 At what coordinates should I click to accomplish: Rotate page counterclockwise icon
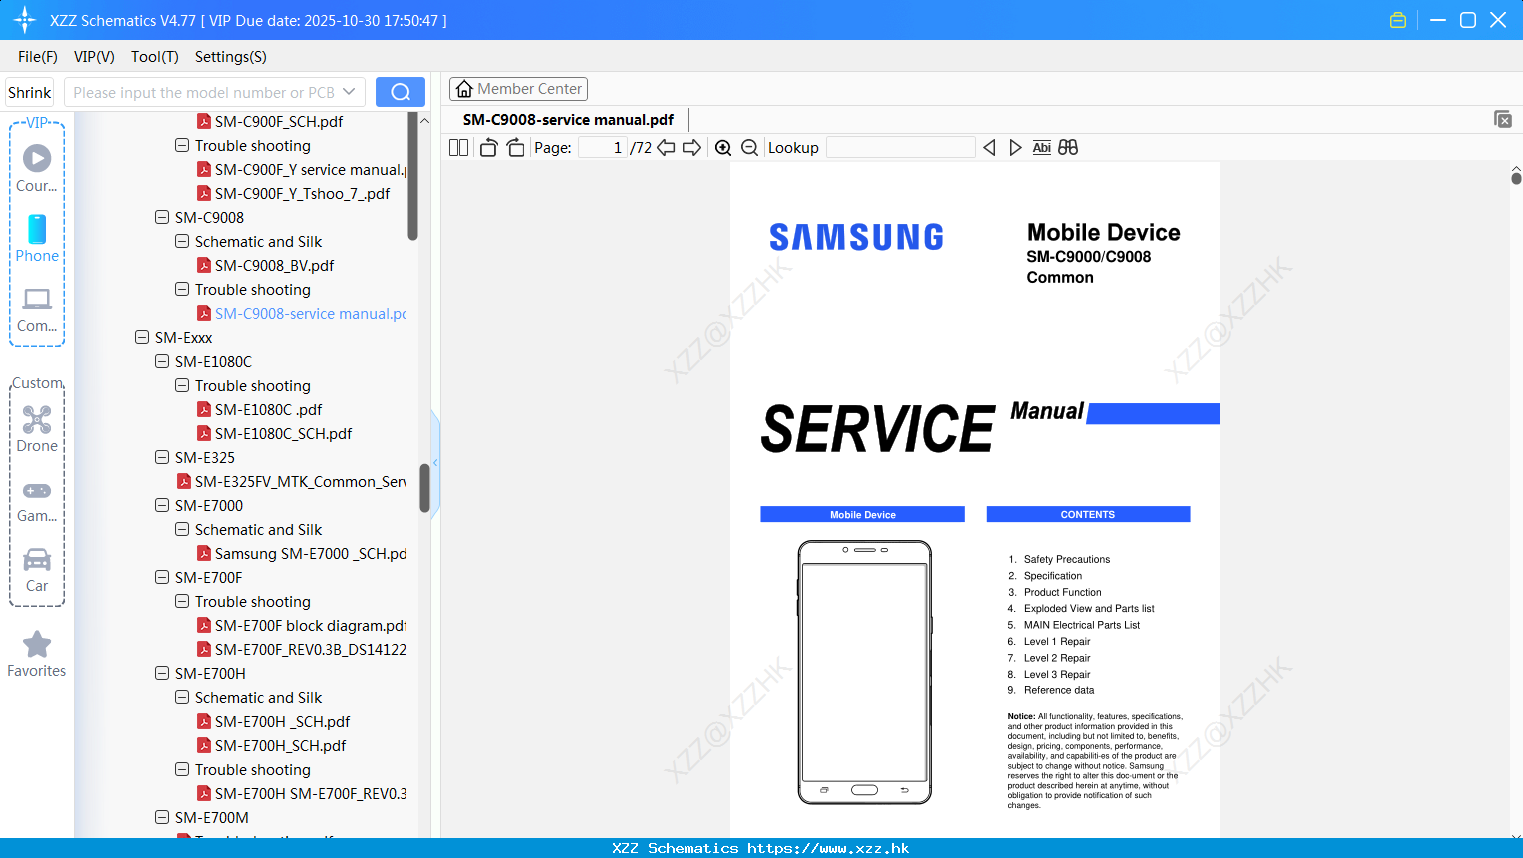click(488, 147)
